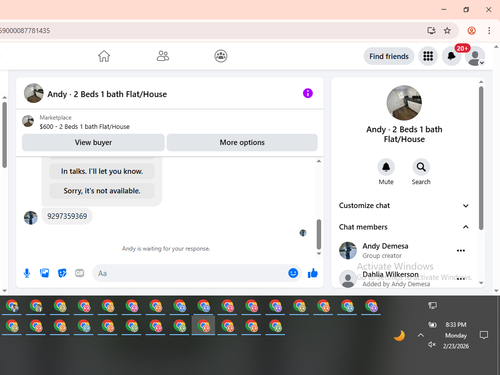Viewport: 500px width, 375px height.
Task: Open the emoji picker smiley icon
Action: tap(293, 273)
